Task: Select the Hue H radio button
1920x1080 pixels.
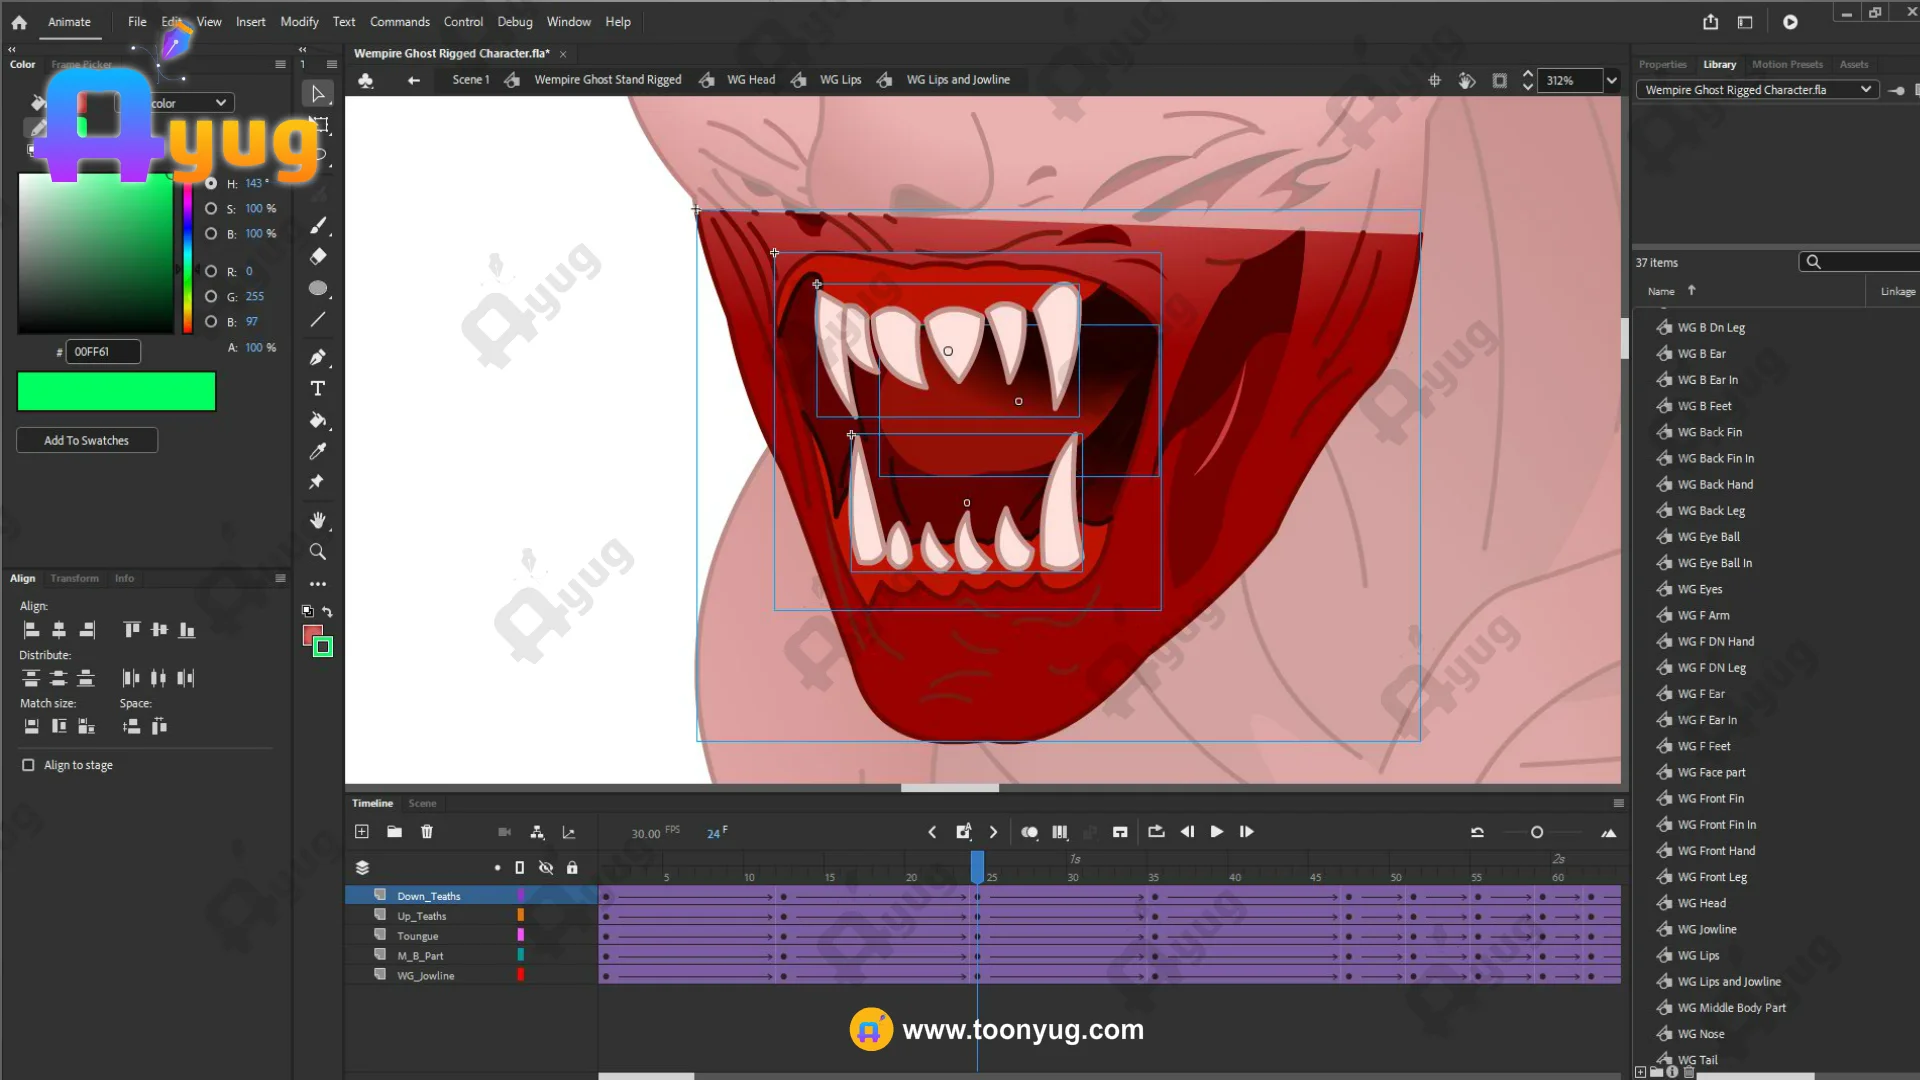Action: point(211,183)
